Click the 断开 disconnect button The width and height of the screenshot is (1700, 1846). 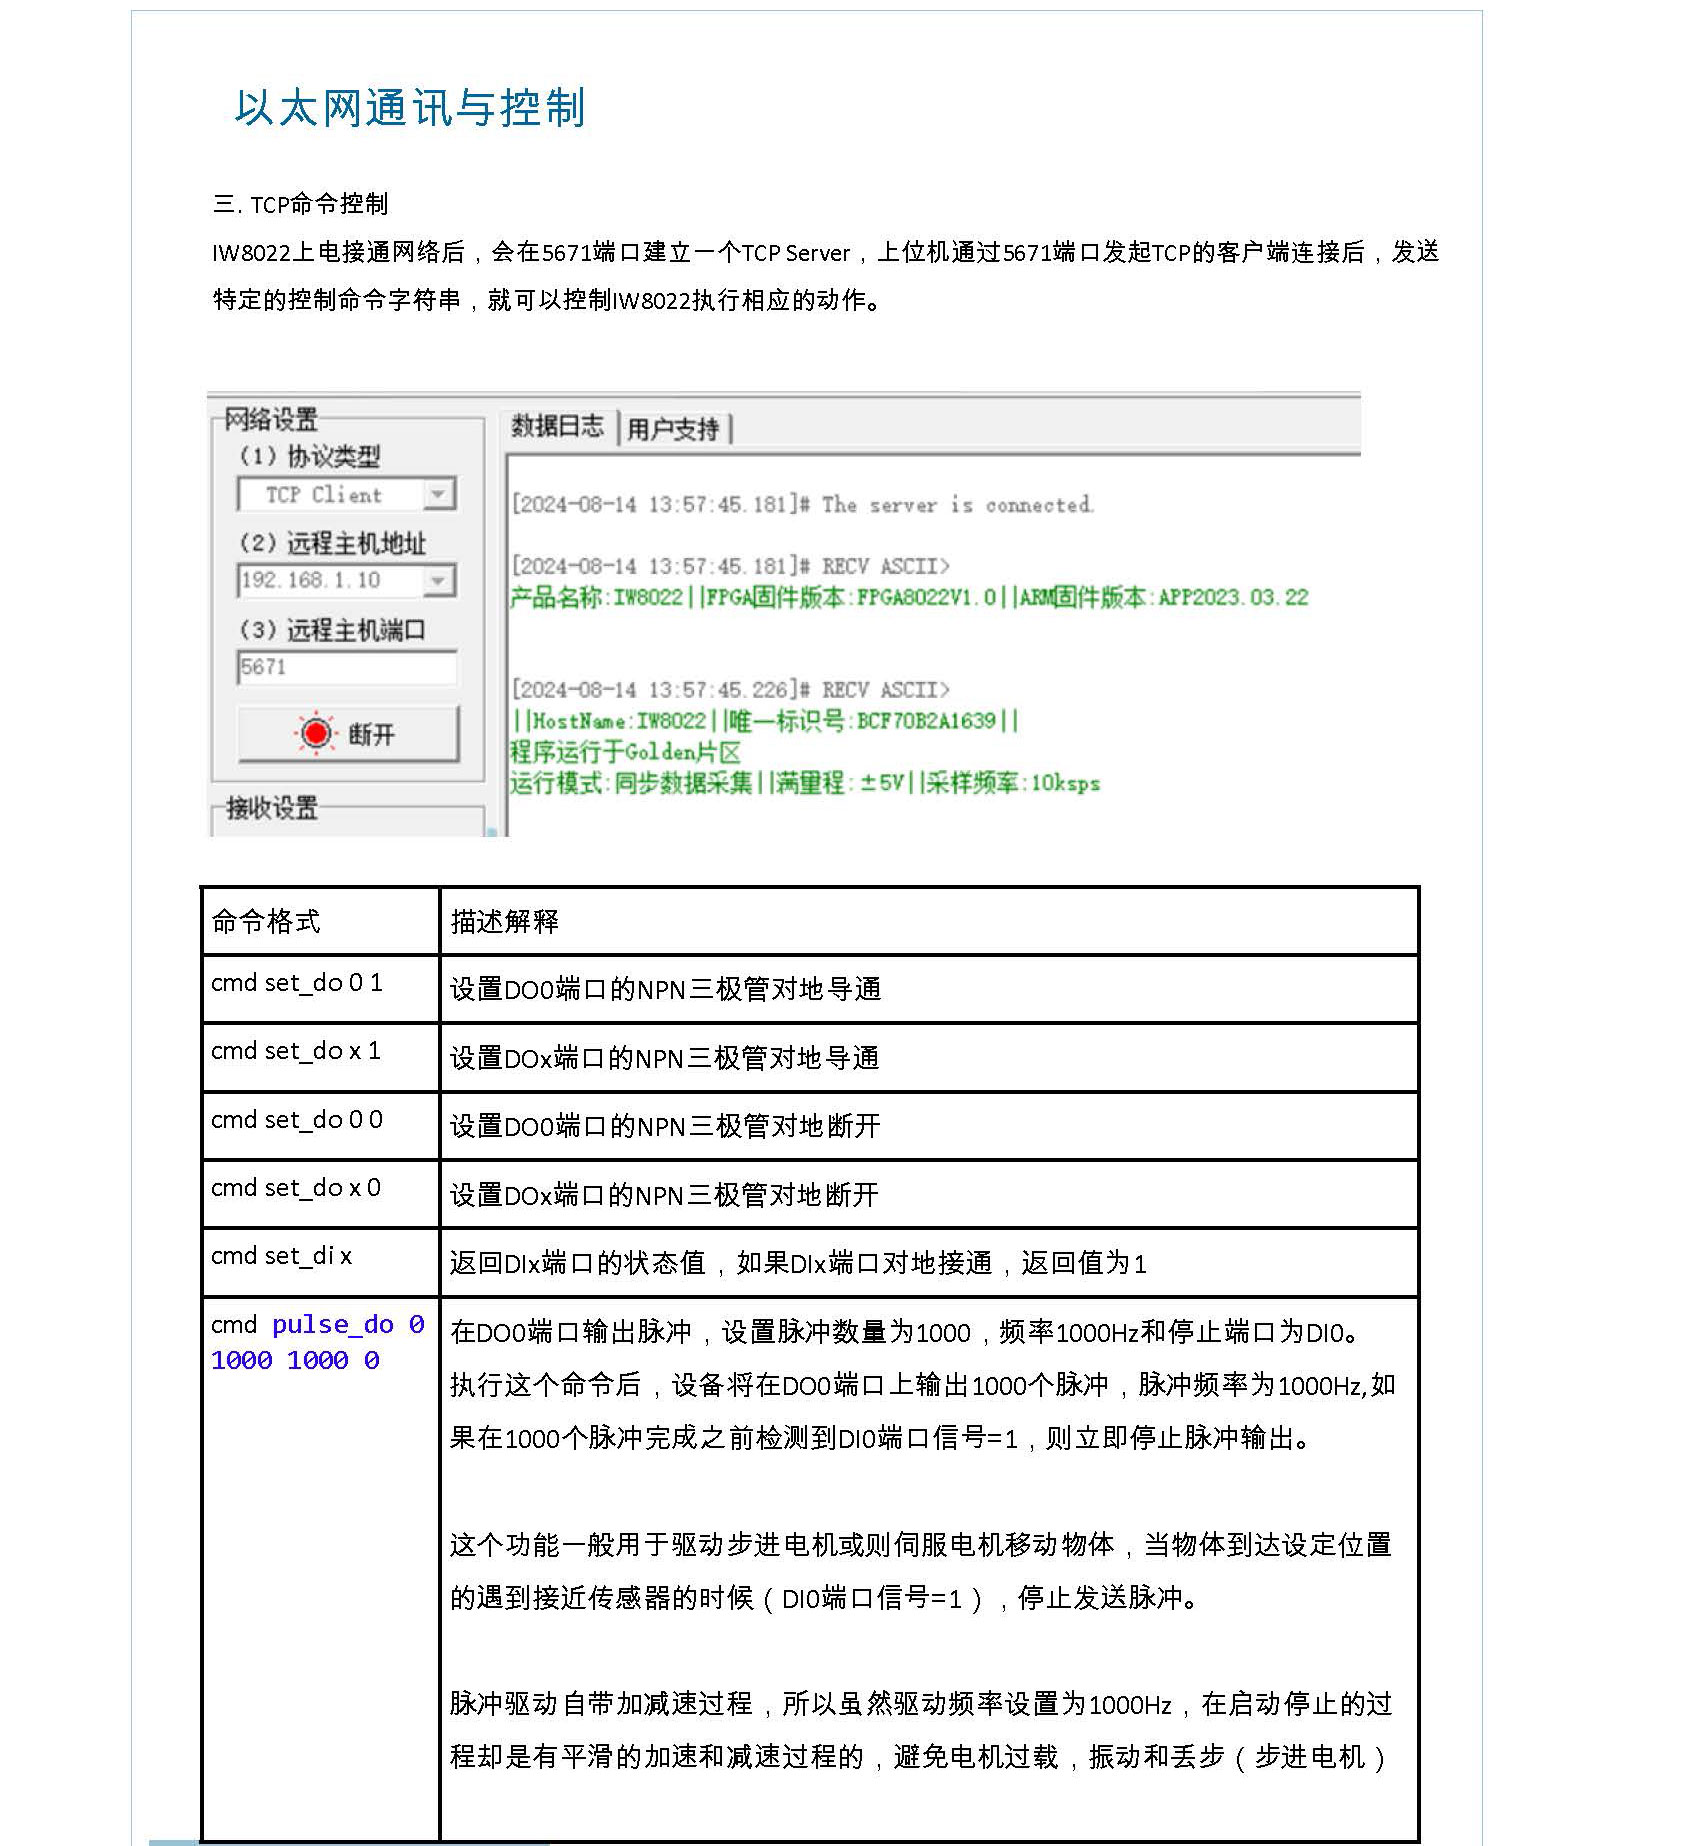[x=348, y=734]
